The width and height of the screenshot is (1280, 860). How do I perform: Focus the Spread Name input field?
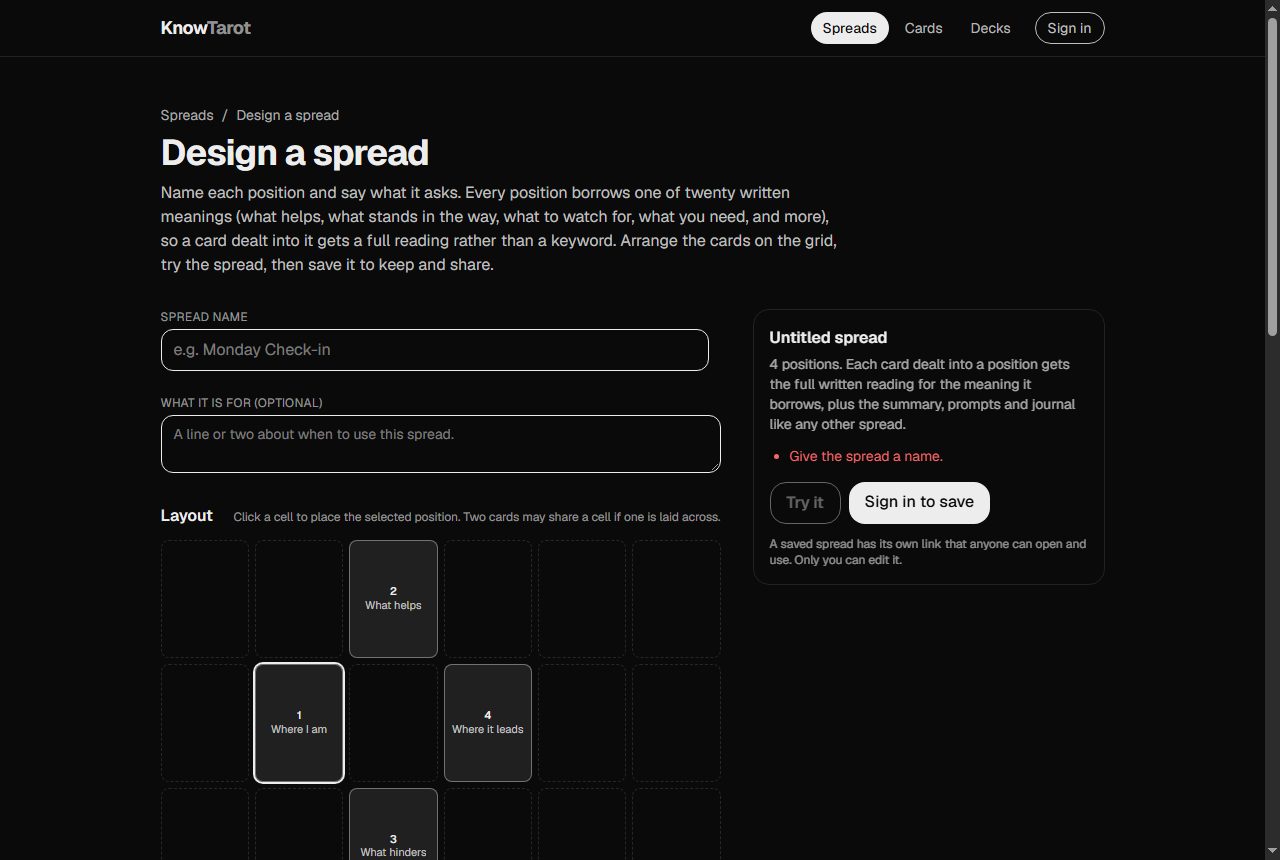pyautogui.click(x=435, y=350)
